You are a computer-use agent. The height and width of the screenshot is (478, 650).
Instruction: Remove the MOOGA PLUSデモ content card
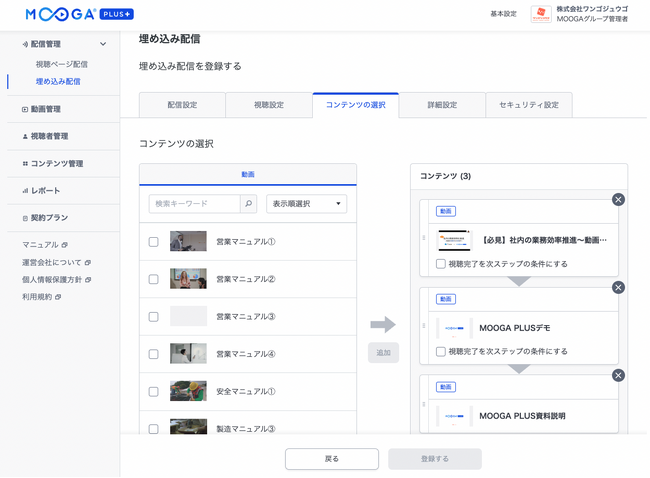(618, 287)
